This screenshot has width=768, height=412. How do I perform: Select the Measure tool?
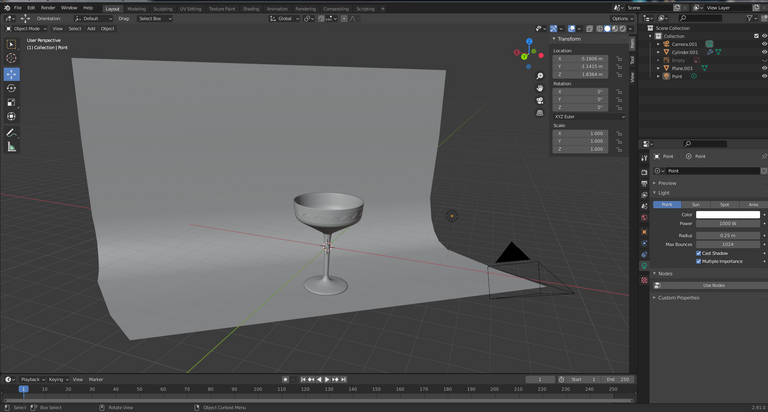(12, 147)
